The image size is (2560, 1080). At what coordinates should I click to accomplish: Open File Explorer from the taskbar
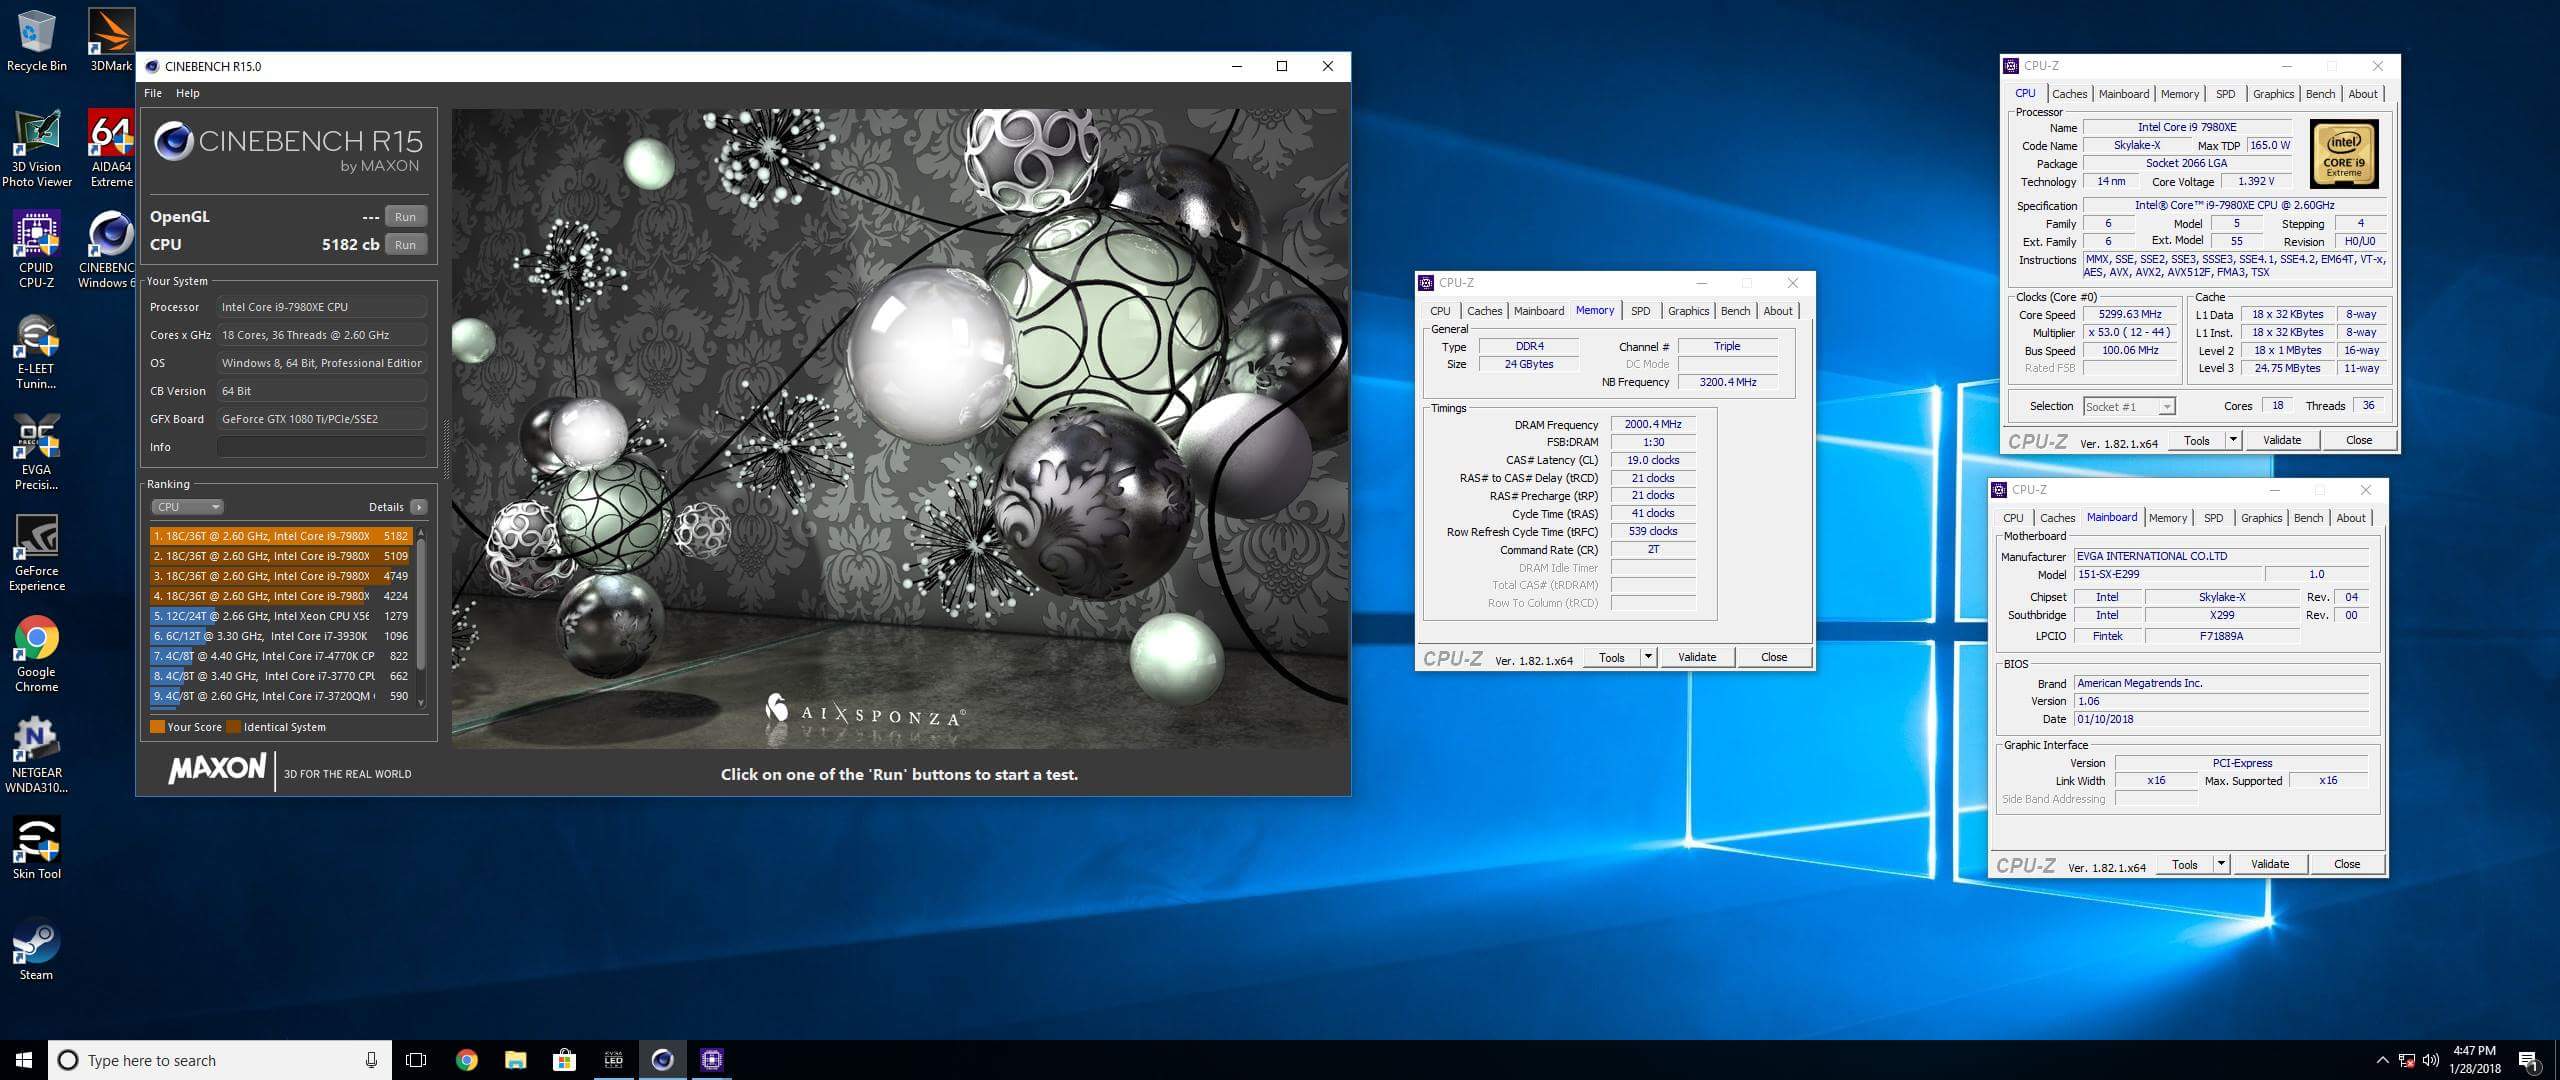515,1060
